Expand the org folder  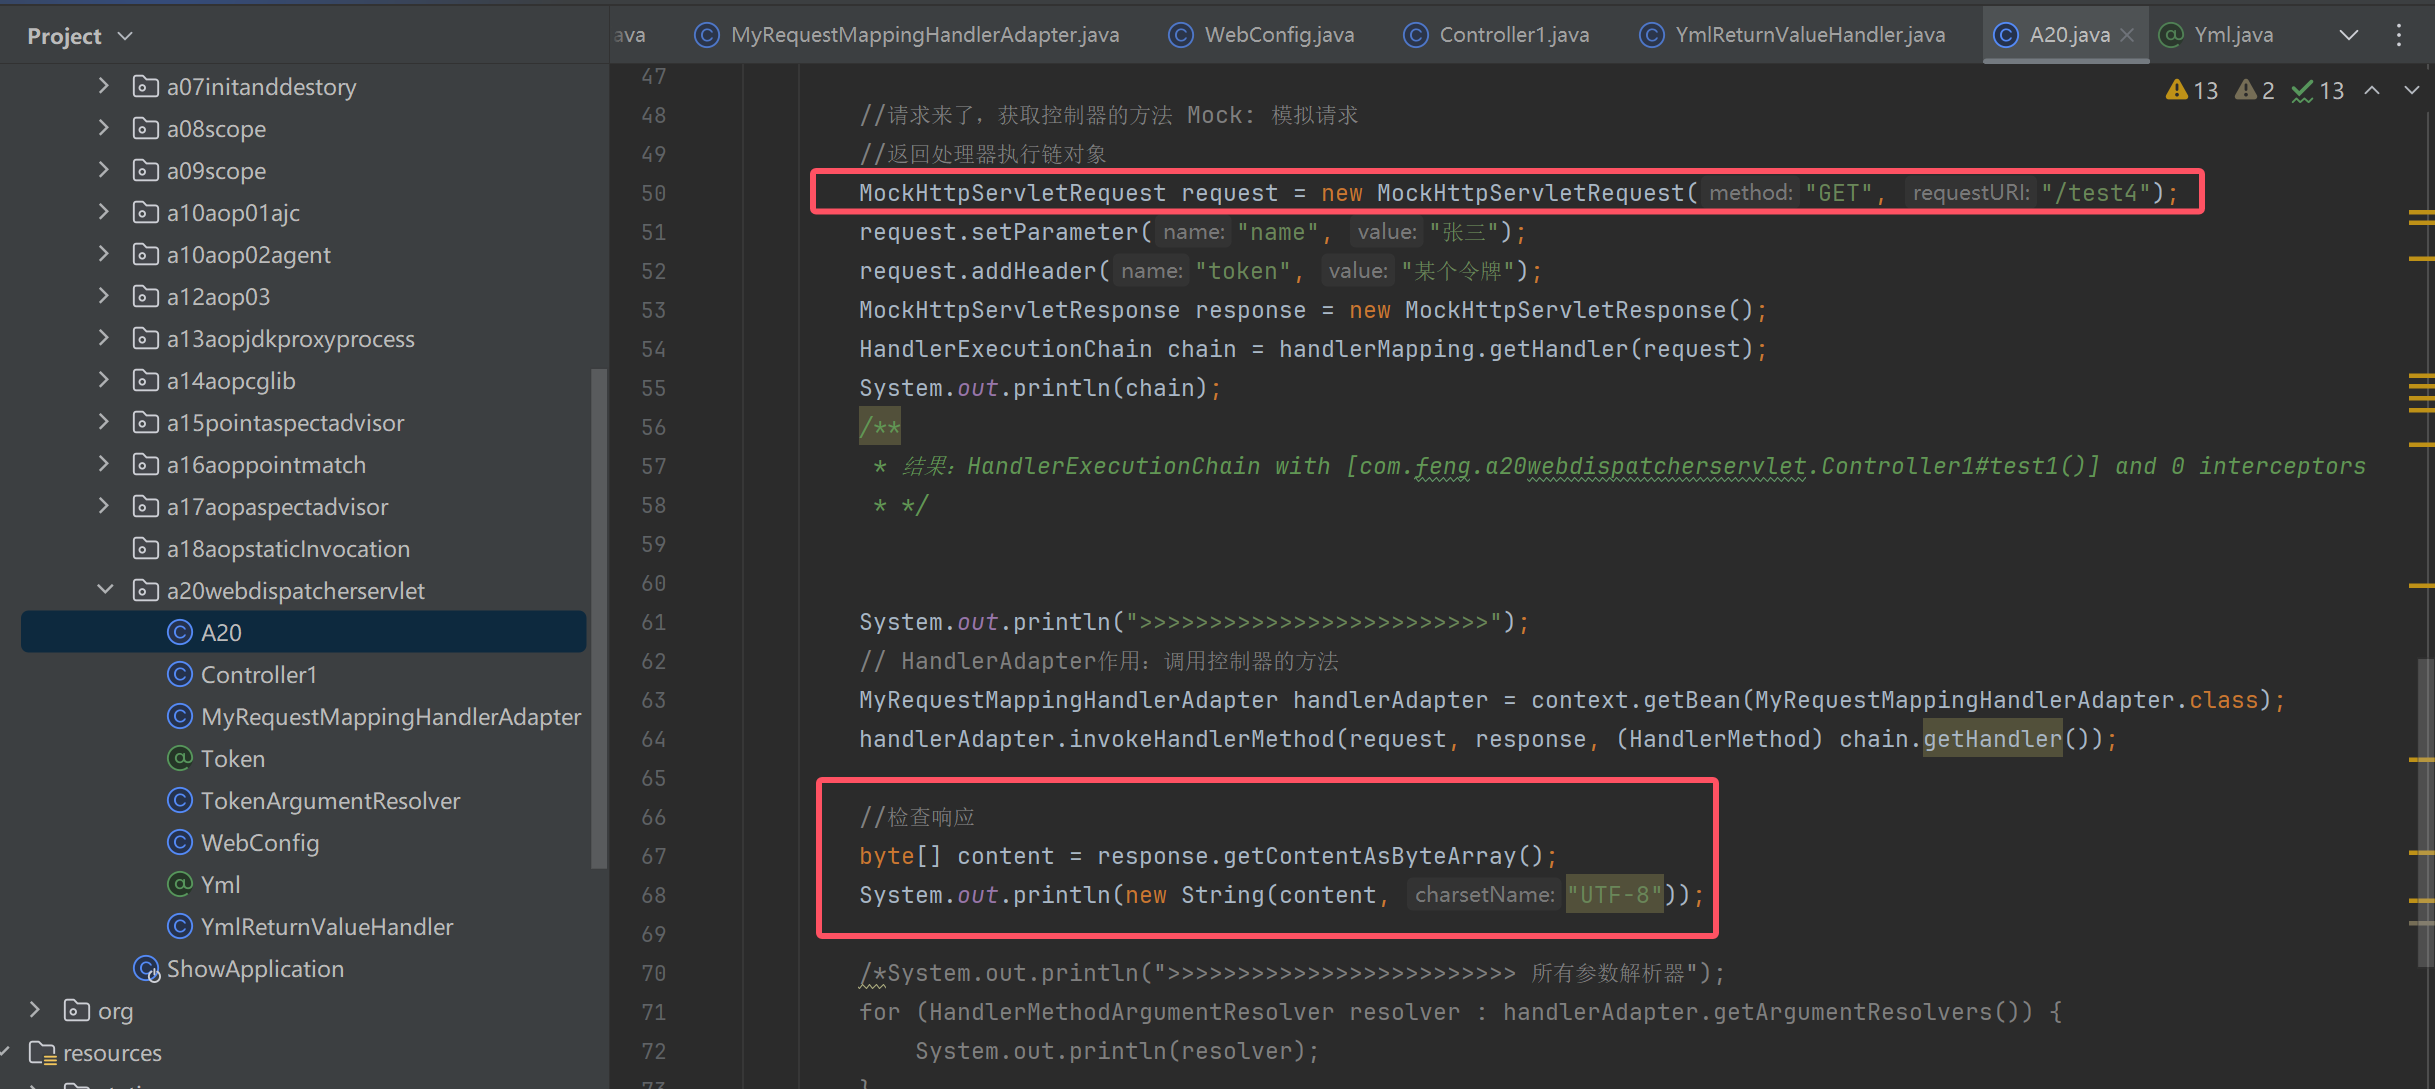tap(35, 1010)
